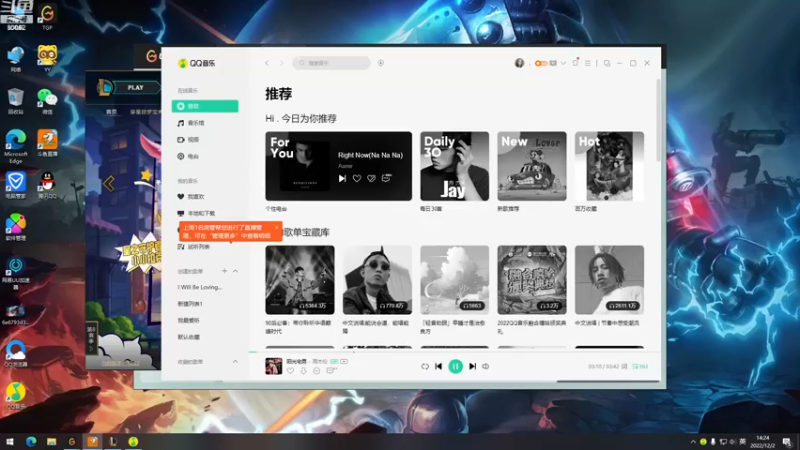Screen dimensions: 800x450
Task: Seek on the playback progress bar
Action: (x=455, y=352)
